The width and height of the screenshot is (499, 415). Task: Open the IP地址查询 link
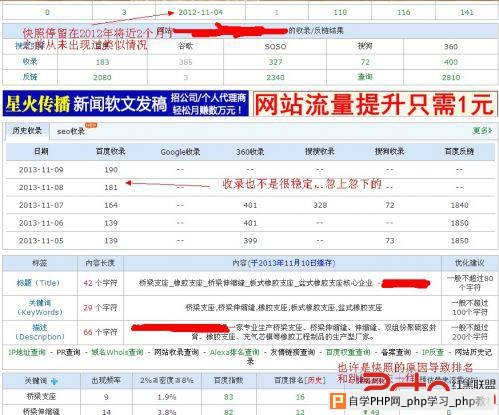coord(27,352)
